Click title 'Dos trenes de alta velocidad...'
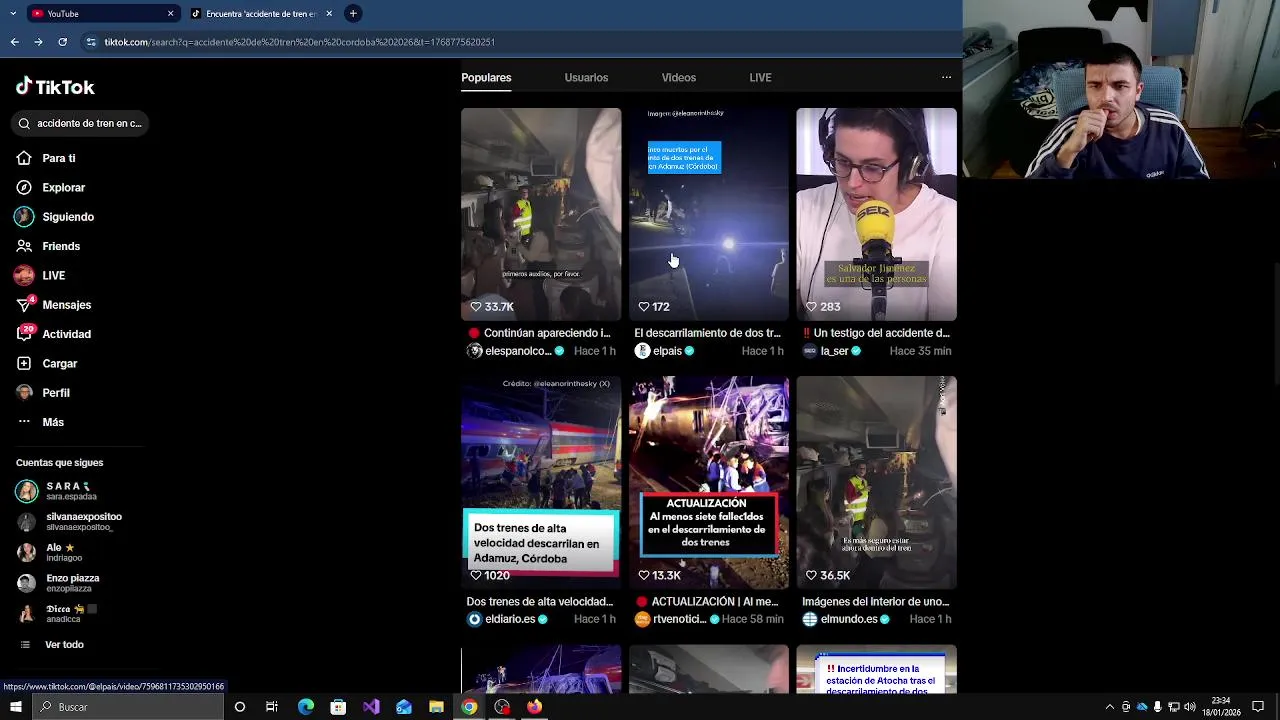 540,602
